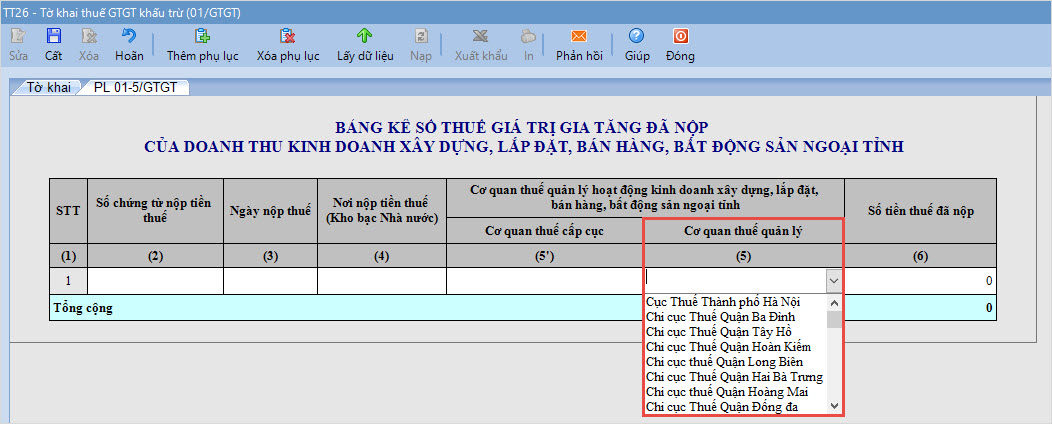Select Chi cục Thuế Quận Hai Bà Trưng
The image size is (1052, 424).
coord(735,376)
